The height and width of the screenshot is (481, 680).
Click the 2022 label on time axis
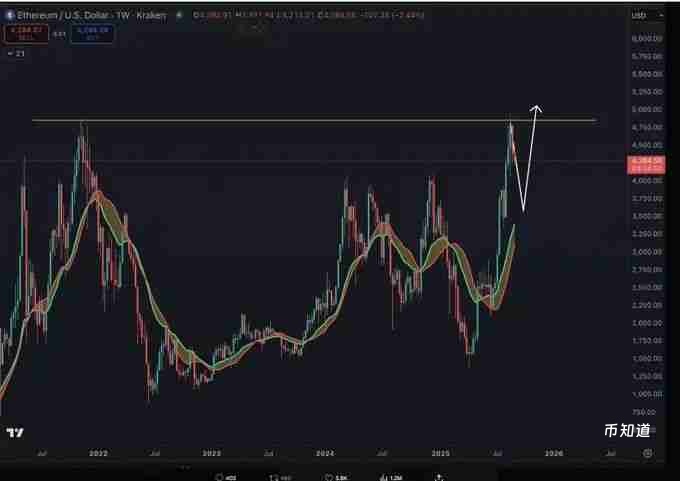[x=98, y=453]
